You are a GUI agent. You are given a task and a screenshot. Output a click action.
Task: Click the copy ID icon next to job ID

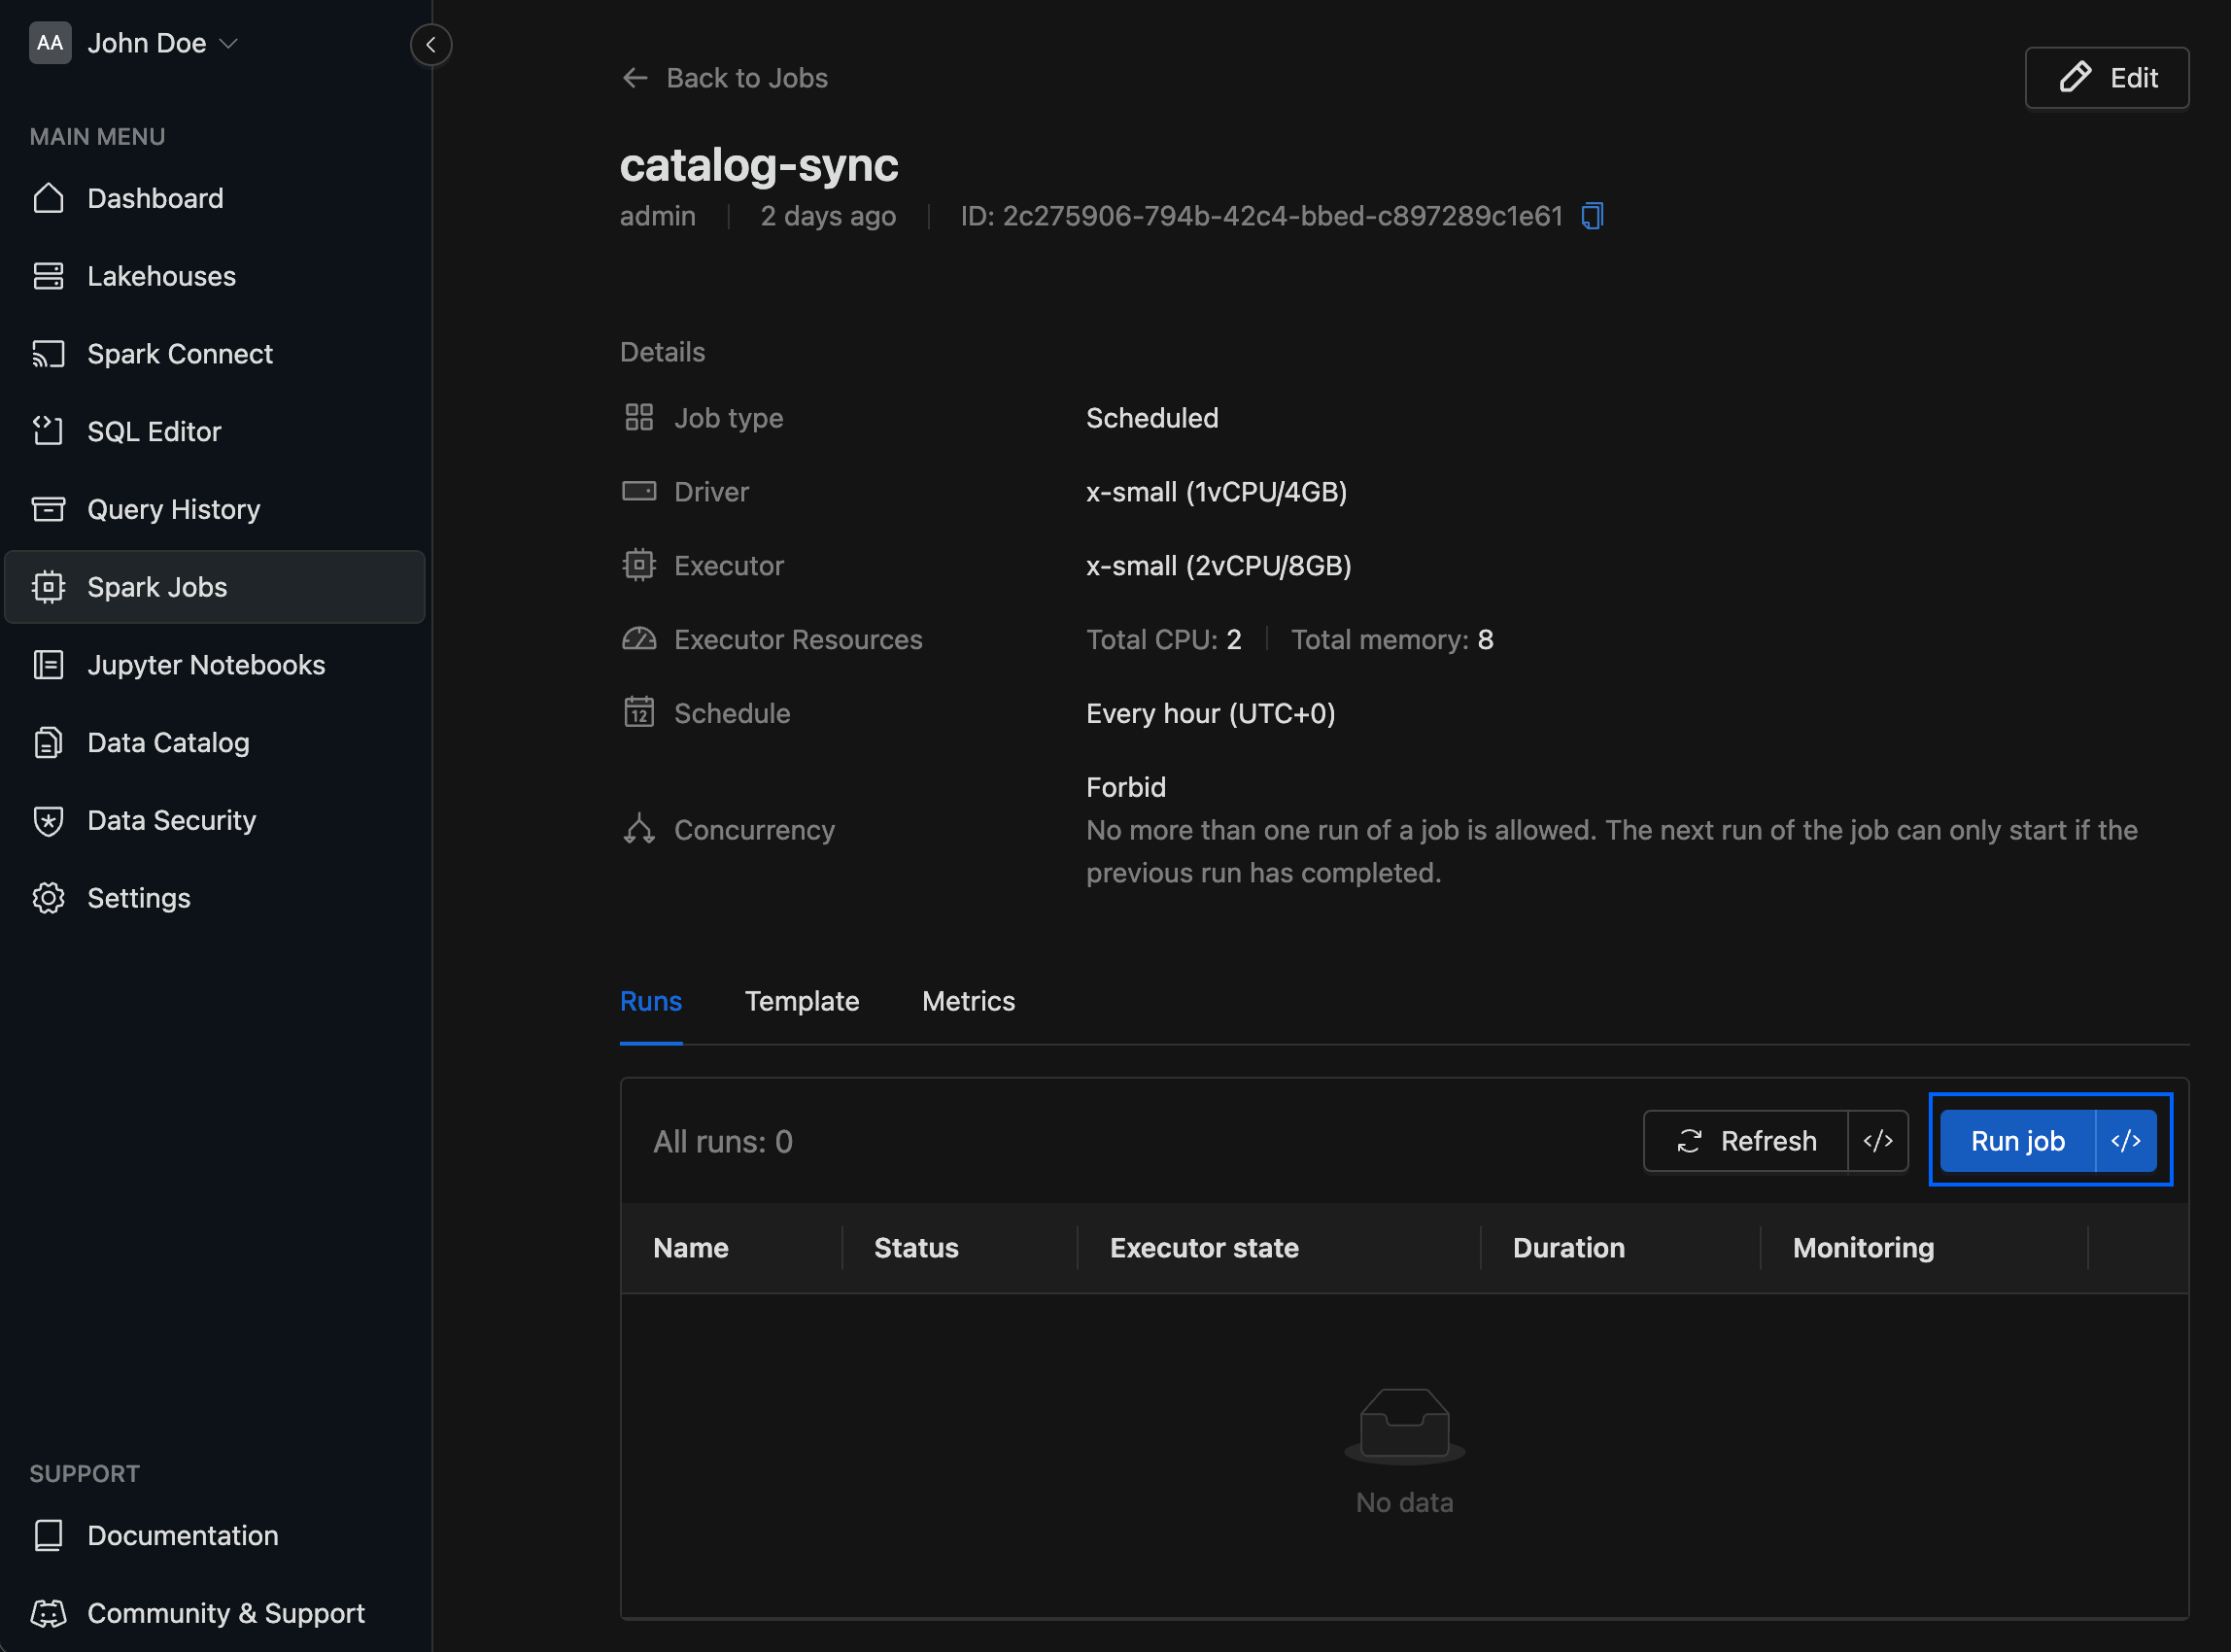click(x=1593, y=214)
